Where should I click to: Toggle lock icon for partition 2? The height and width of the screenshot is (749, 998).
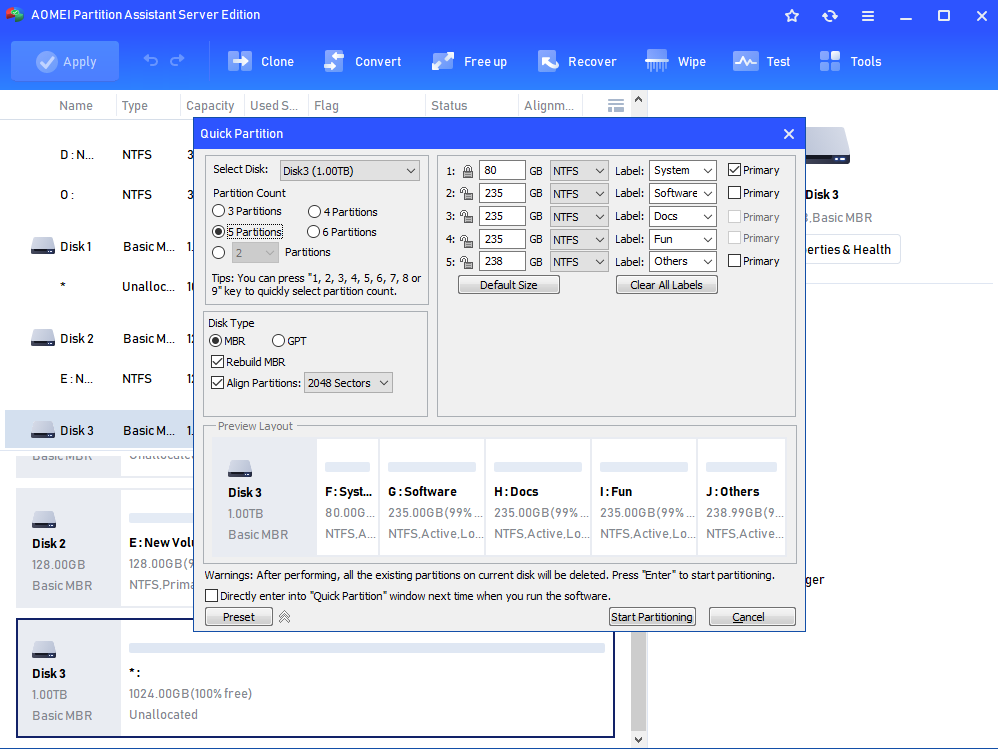[x=467, y=193]
